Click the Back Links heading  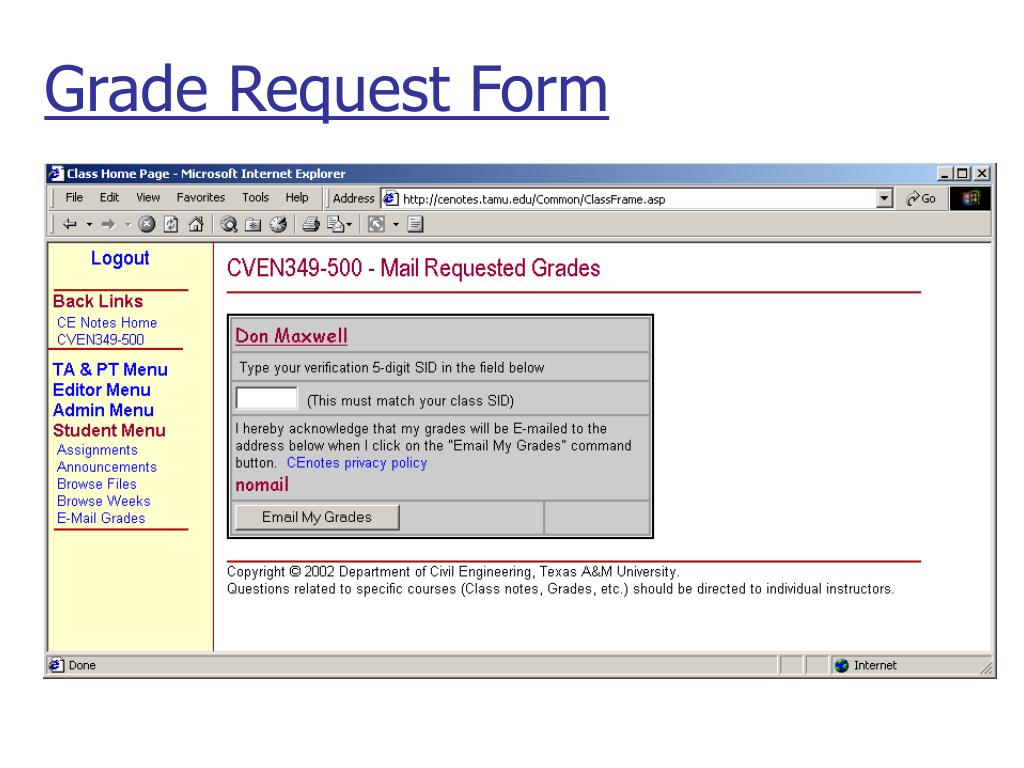click(x=98, y=301)
